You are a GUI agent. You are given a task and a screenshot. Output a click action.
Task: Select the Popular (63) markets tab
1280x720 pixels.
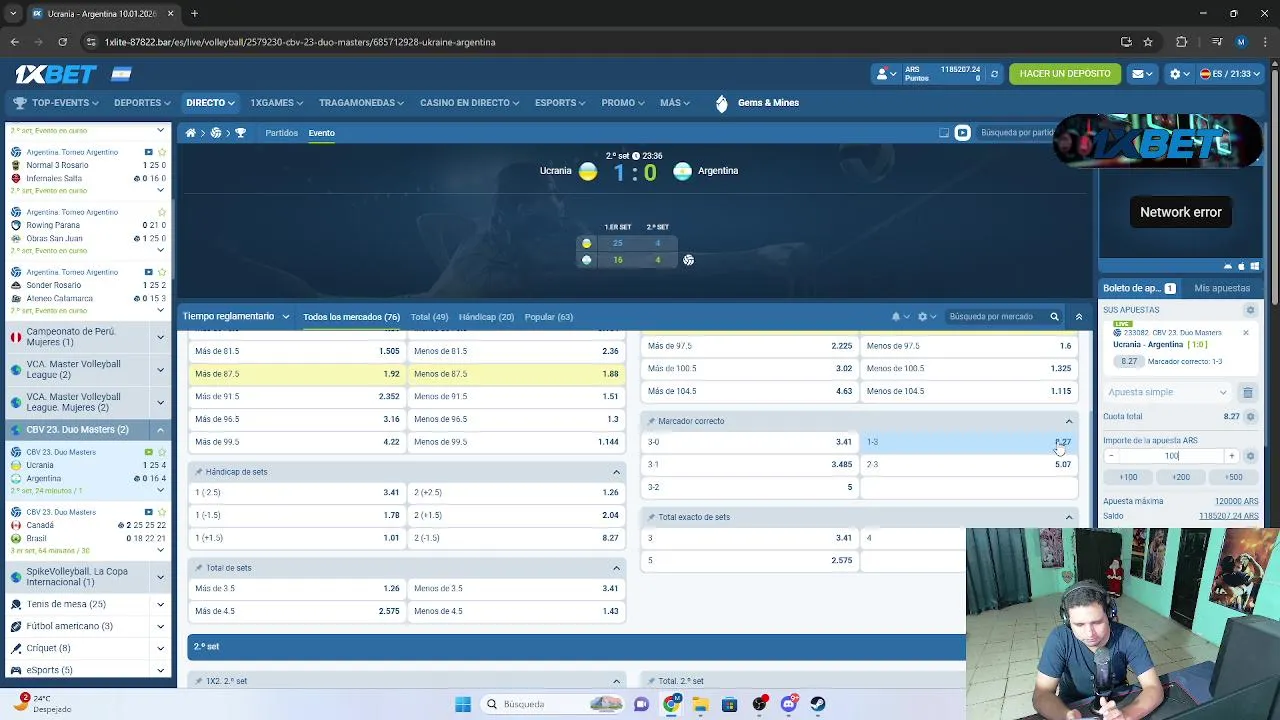coord(549,317)
